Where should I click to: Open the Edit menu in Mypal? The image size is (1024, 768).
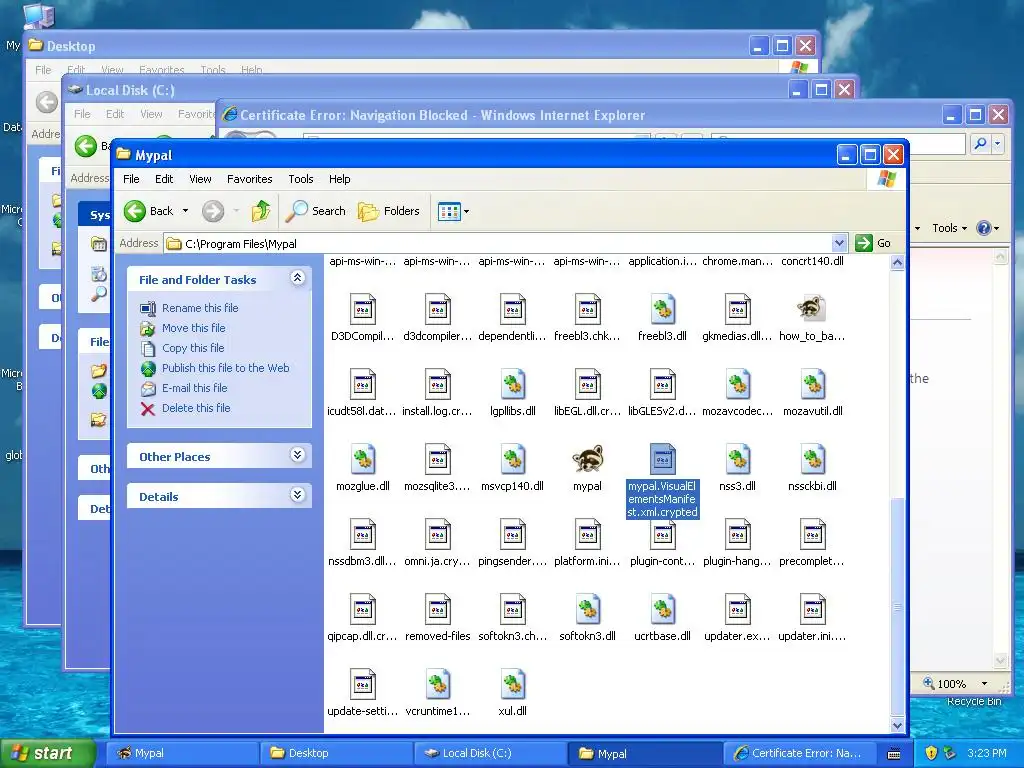[x=164, y=179]
